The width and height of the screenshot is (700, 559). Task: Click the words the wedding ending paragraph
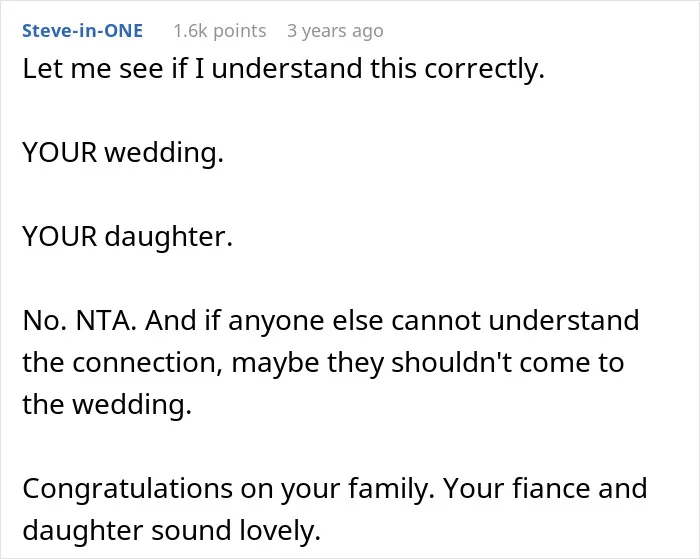point(107,405)
